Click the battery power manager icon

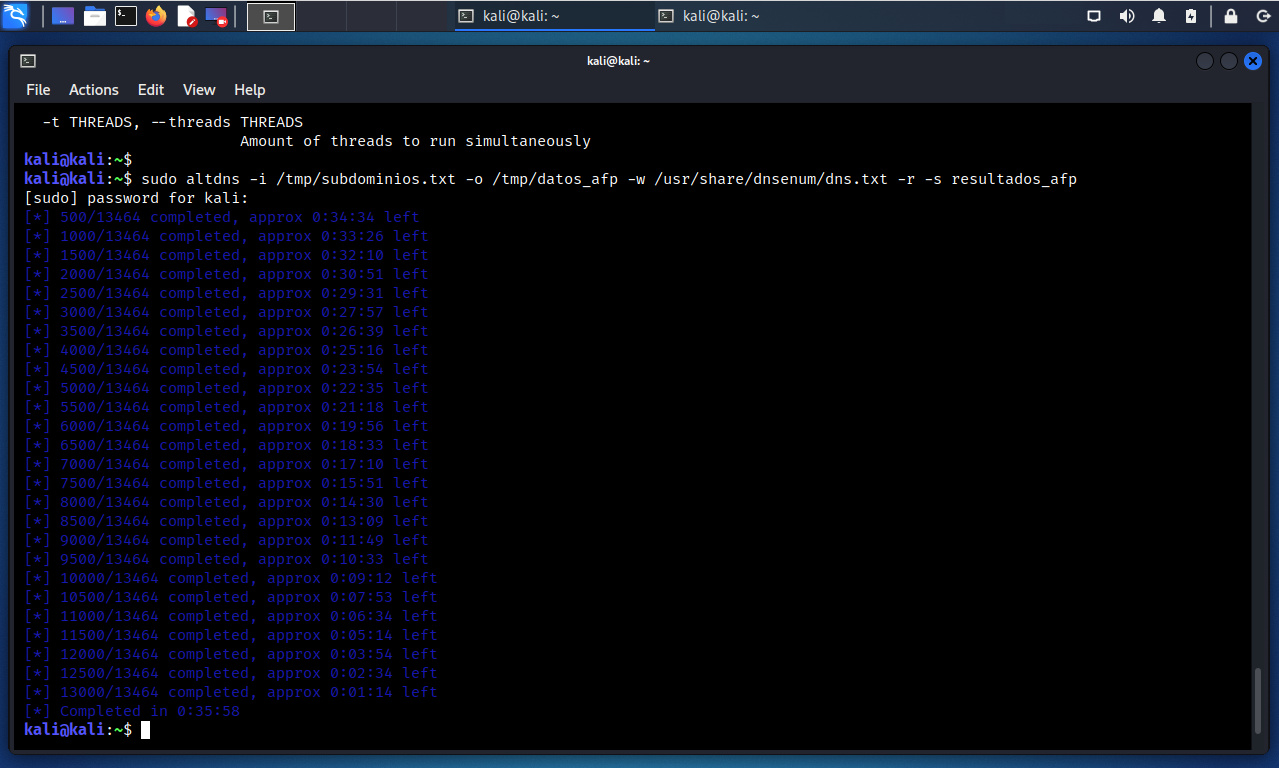click(1190, 16)
